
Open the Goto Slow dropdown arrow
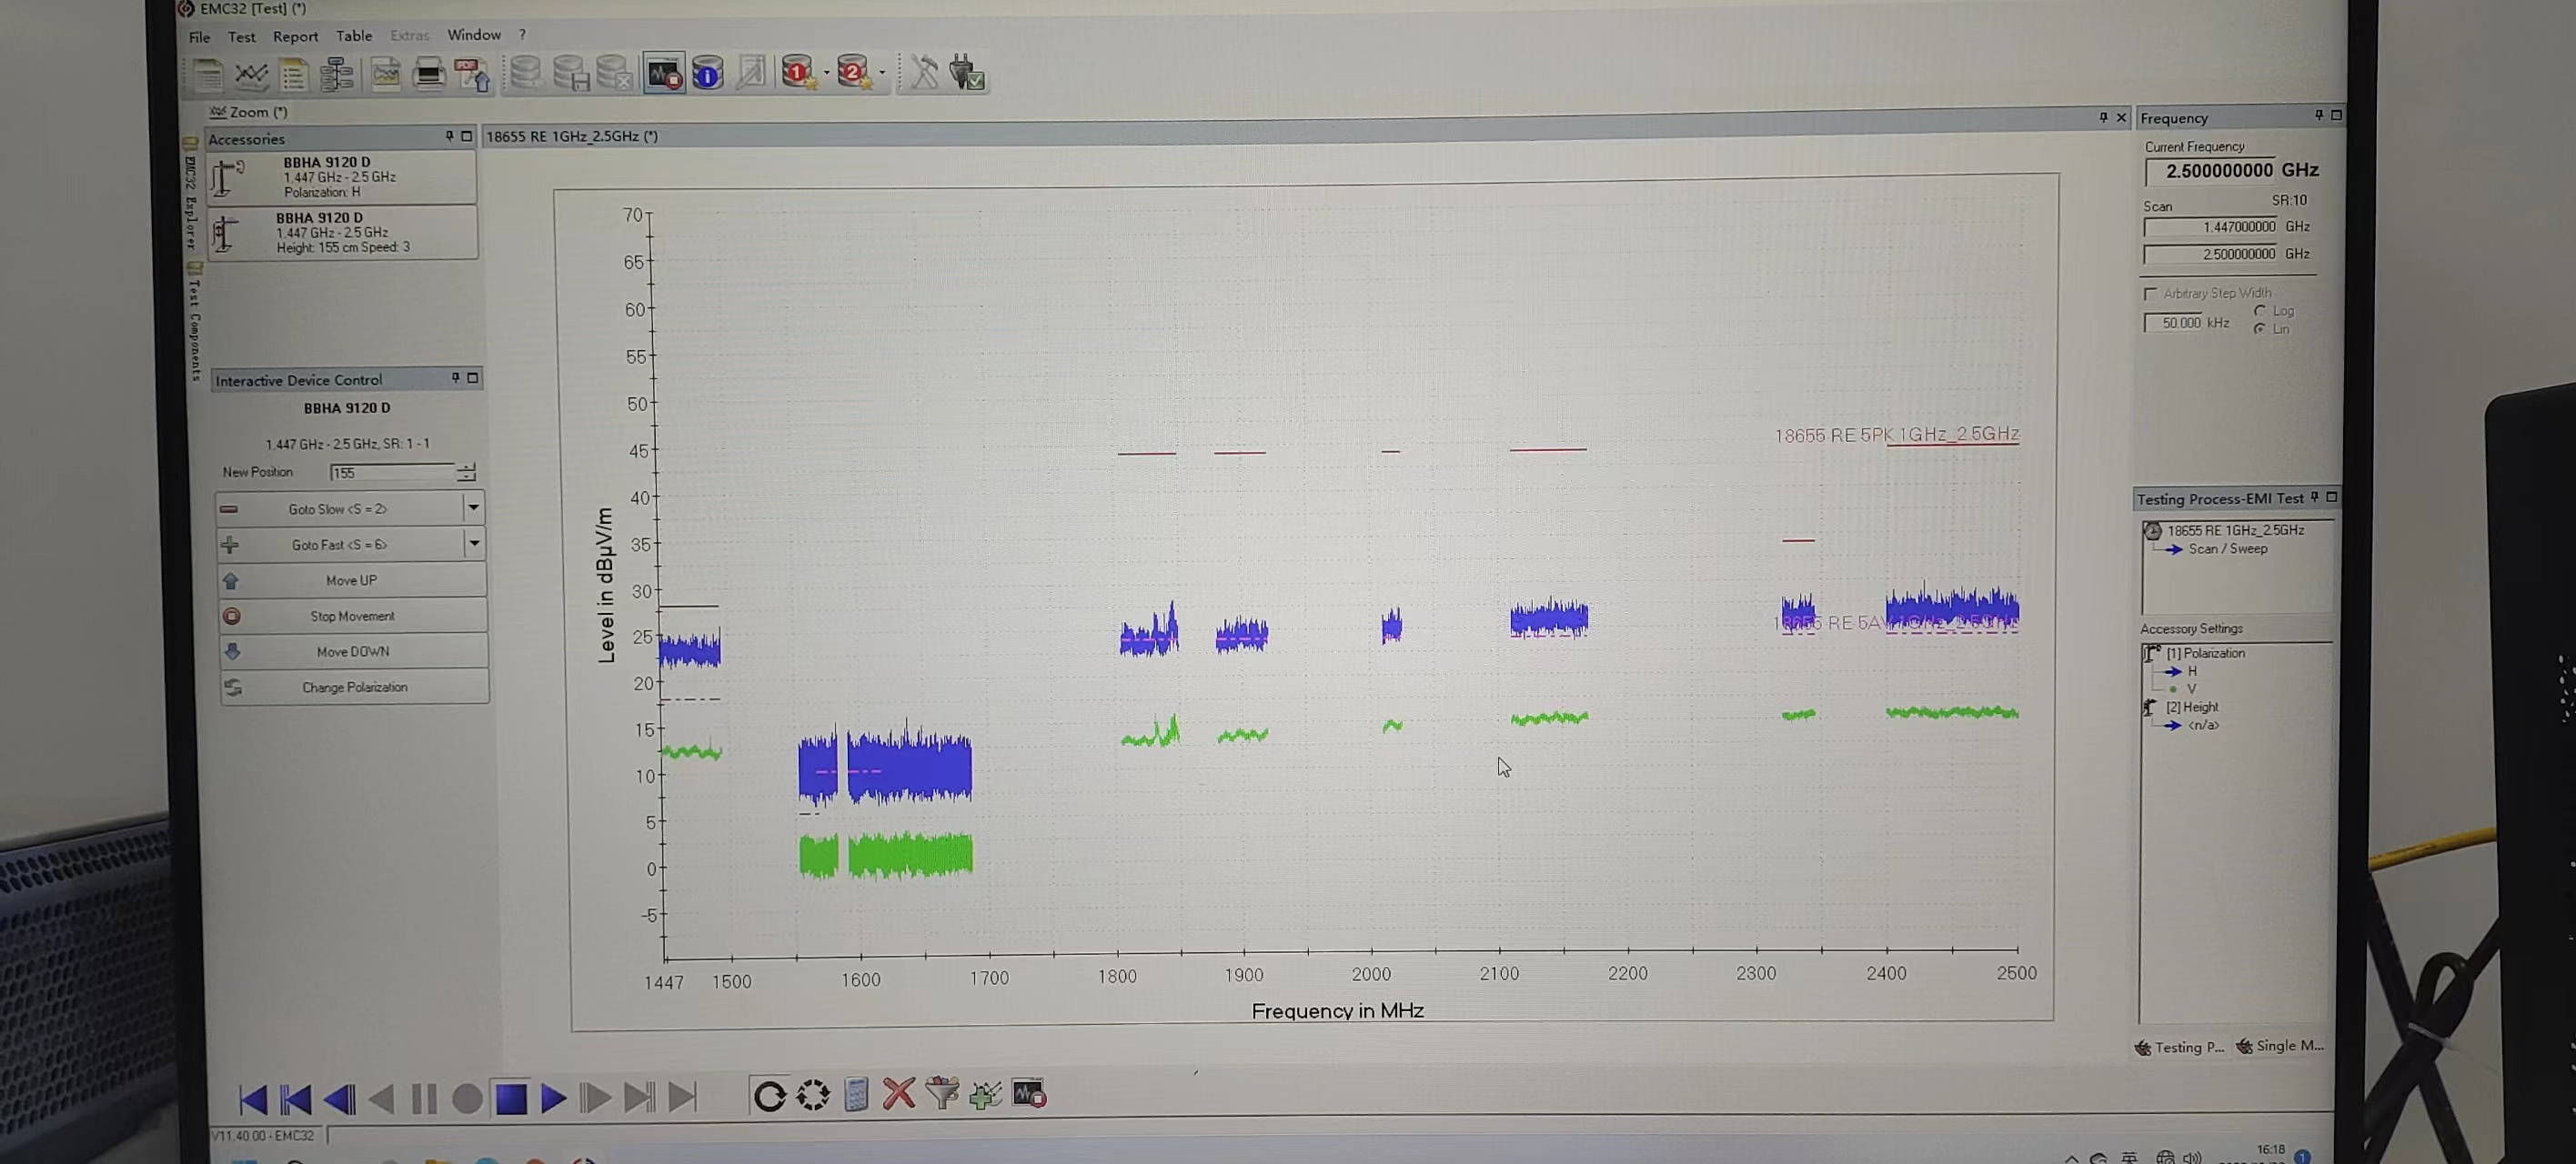click(x=474, y=508)
